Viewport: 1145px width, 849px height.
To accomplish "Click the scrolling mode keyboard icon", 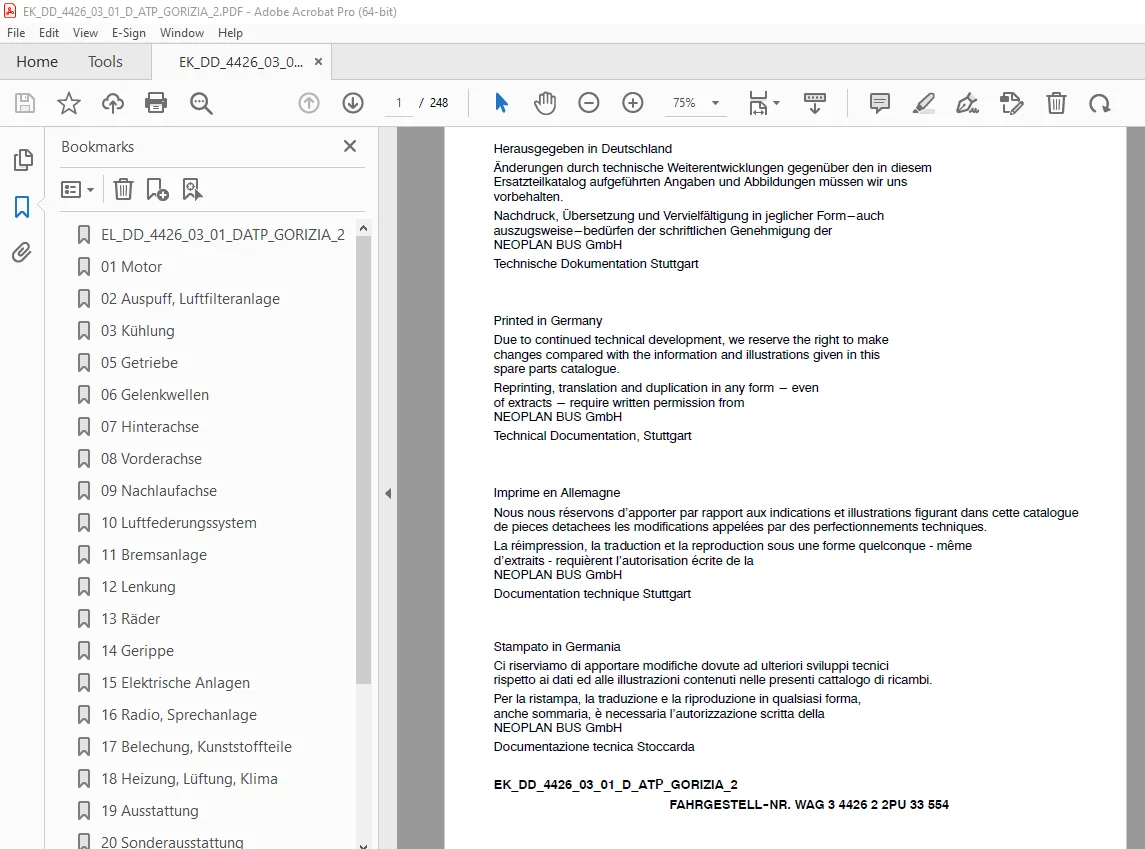I will tap(814, 103).
